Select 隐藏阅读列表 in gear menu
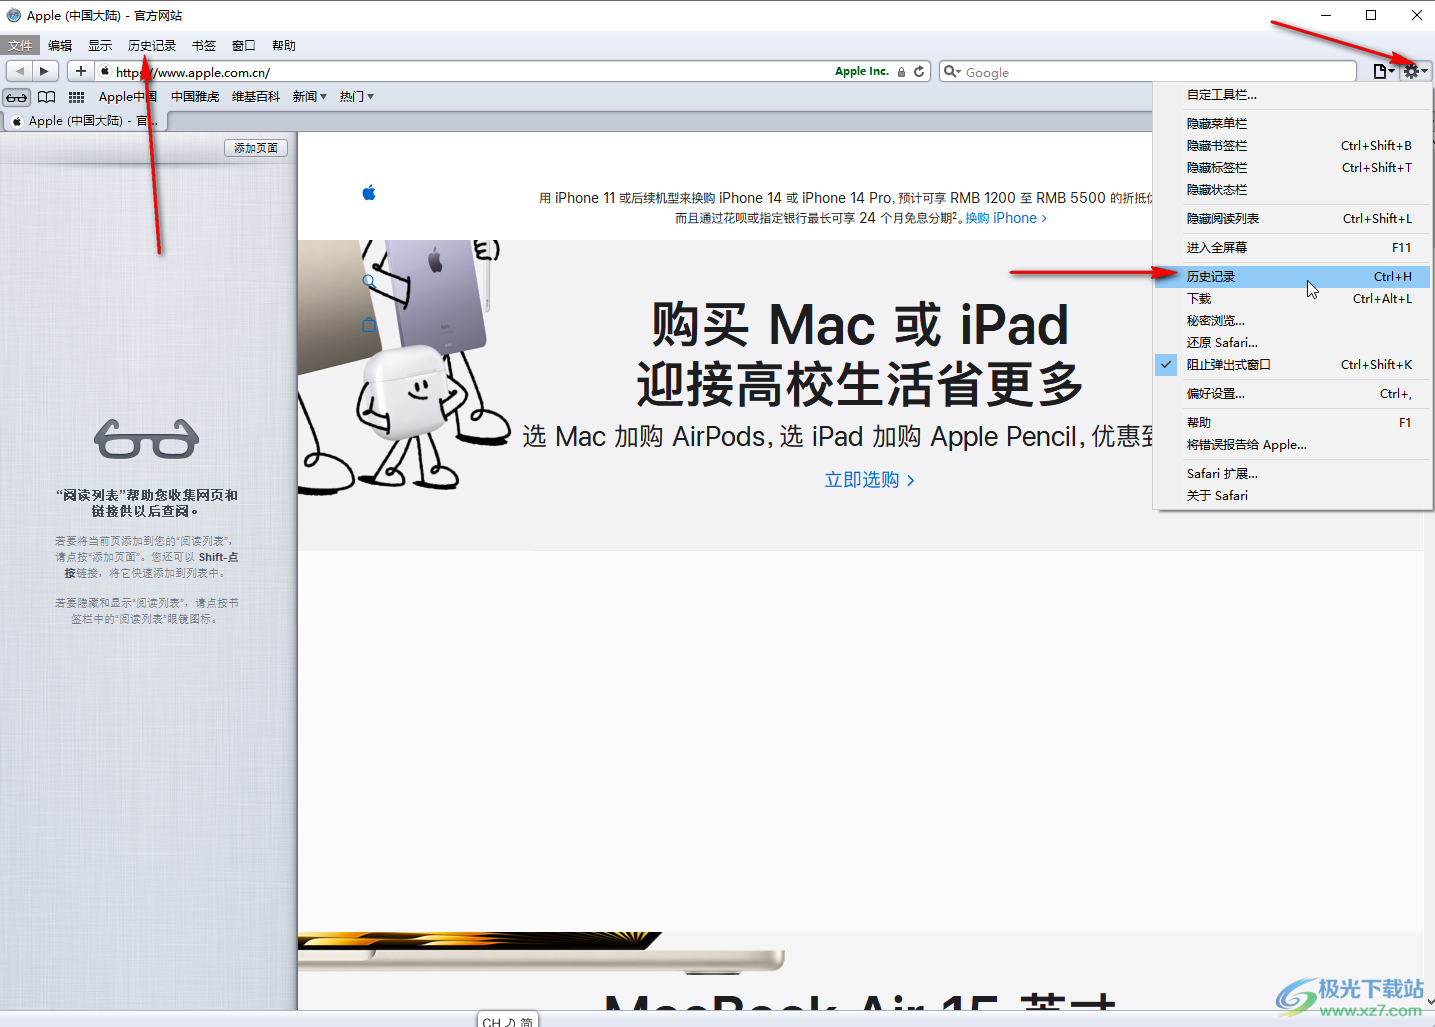Screen dimensions: 1435x1027 click(1293, 219)
